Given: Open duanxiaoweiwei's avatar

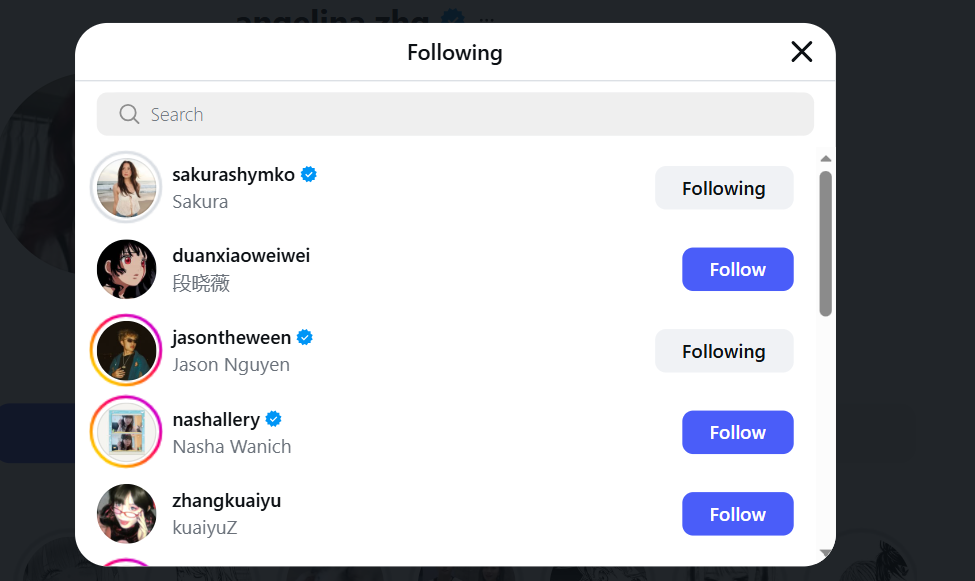Looking at the screenshot, I should 126,269.
